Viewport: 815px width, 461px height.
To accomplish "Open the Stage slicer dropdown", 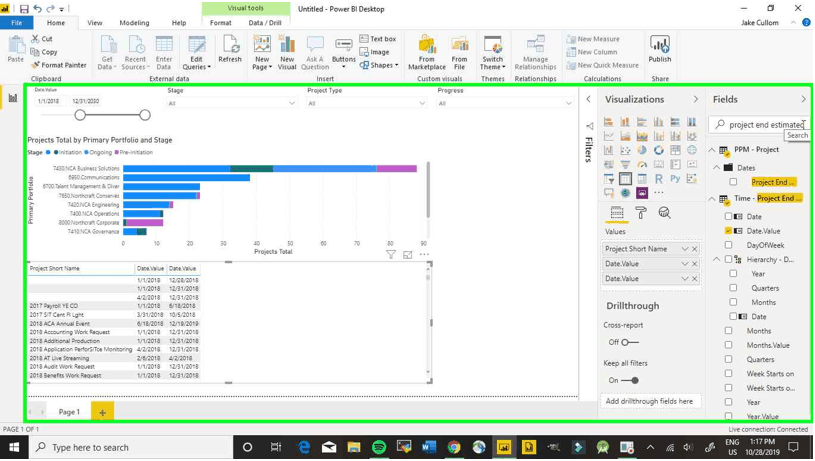I will pos(292,103).
